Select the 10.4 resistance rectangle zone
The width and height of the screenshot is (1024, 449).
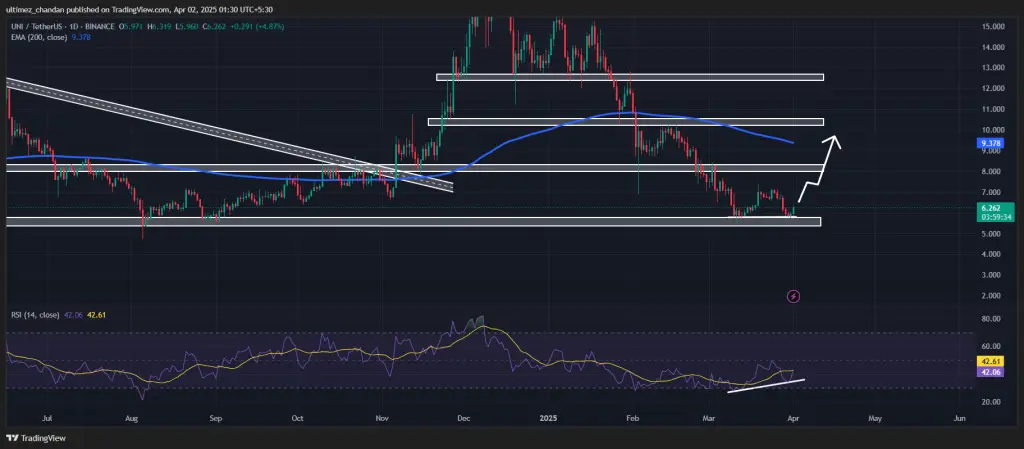coord(625,121)
